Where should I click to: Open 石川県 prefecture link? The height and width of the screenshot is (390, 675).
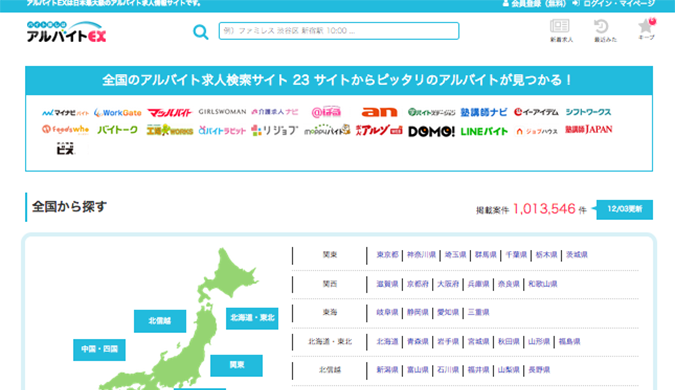[x=448, y=370]
